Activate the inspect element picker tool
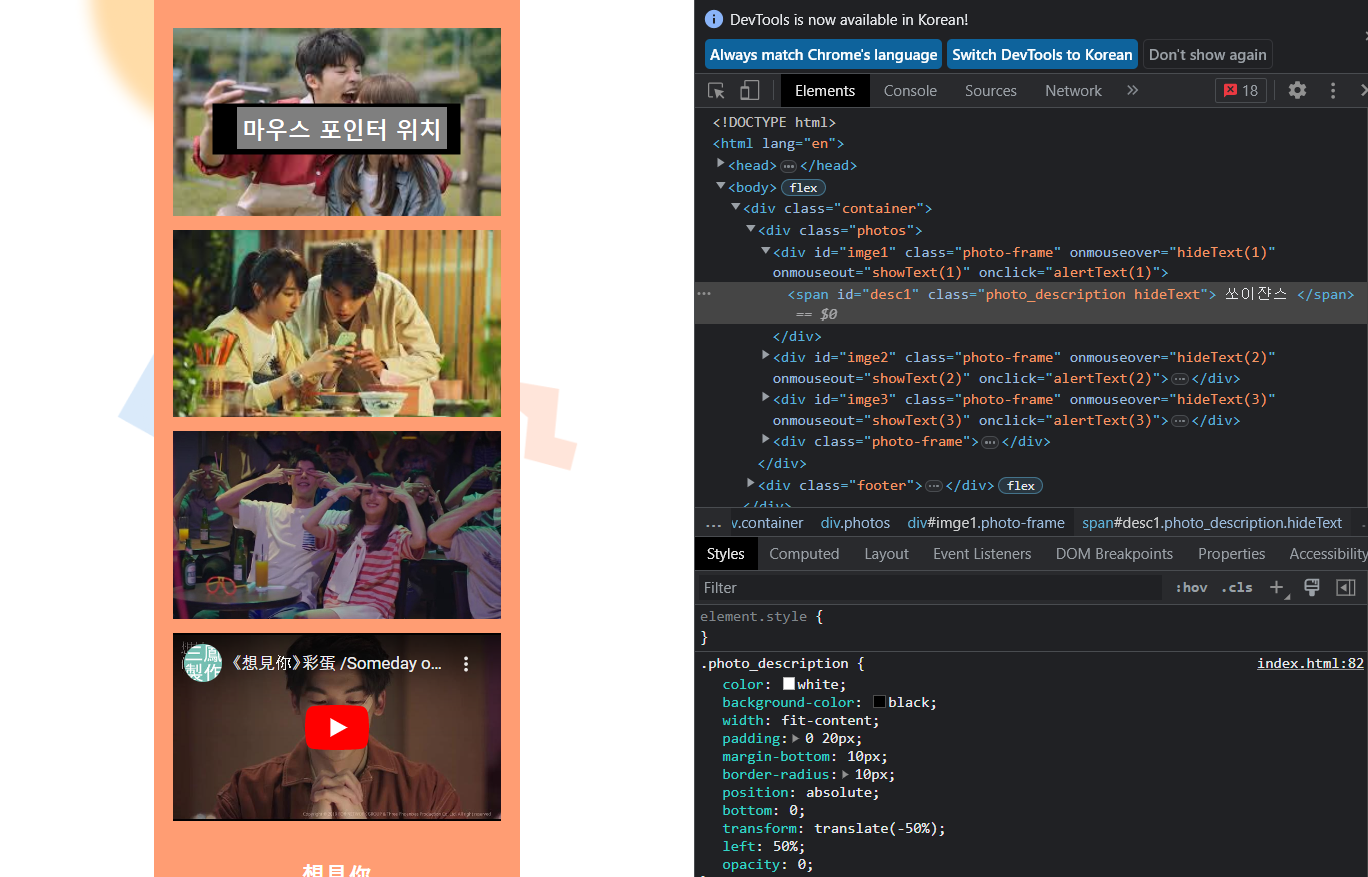1368x877 pixels. (x=716, y=91)
